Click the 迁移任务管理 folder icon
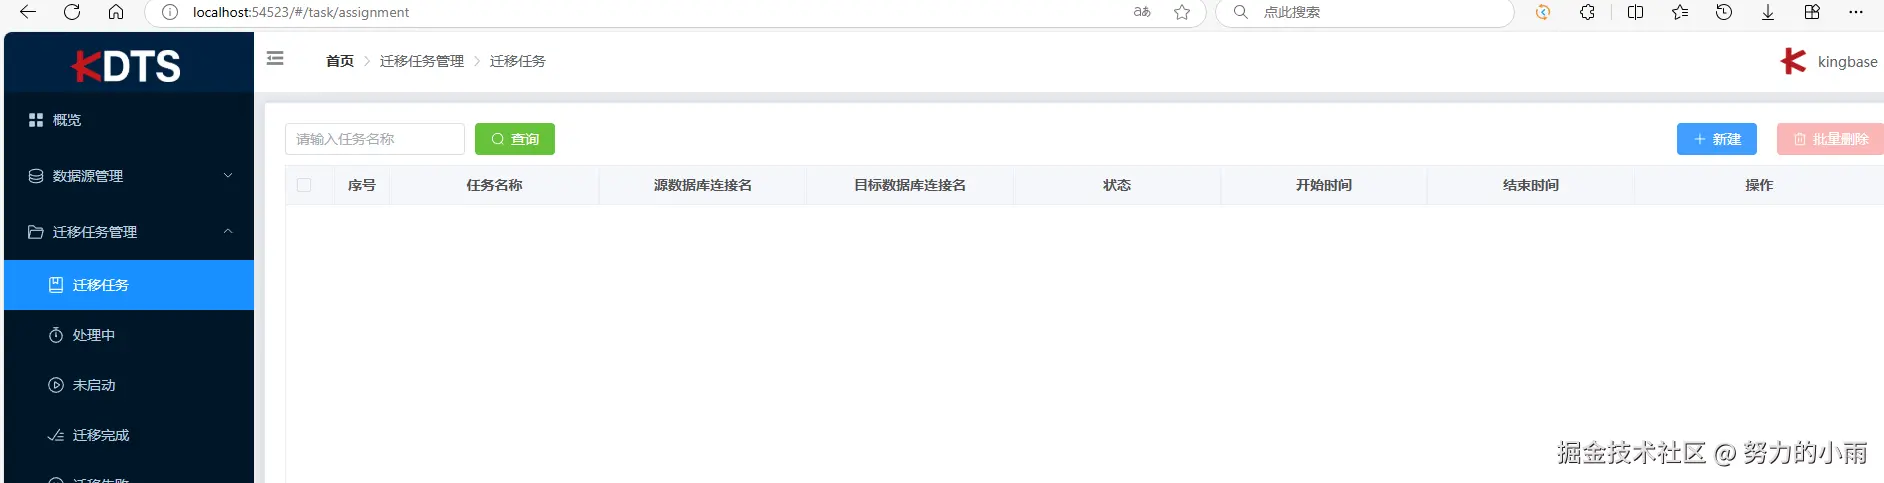 [36, 232]
